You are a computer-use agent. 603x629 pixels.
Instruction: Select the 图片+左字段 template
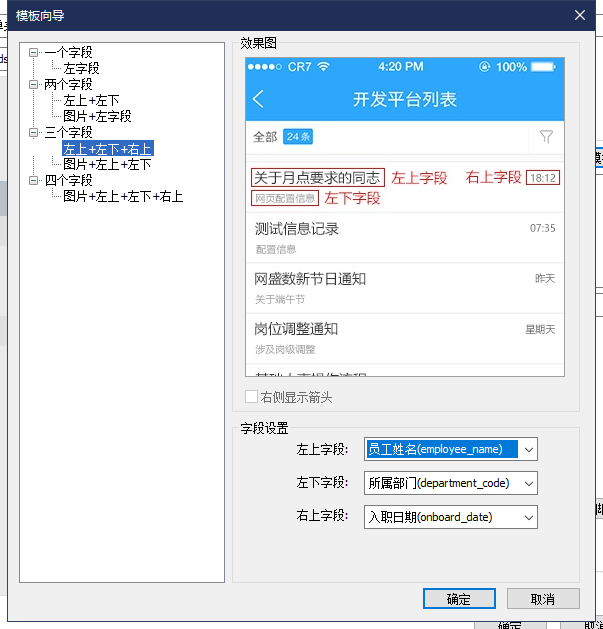pos(97,116)
